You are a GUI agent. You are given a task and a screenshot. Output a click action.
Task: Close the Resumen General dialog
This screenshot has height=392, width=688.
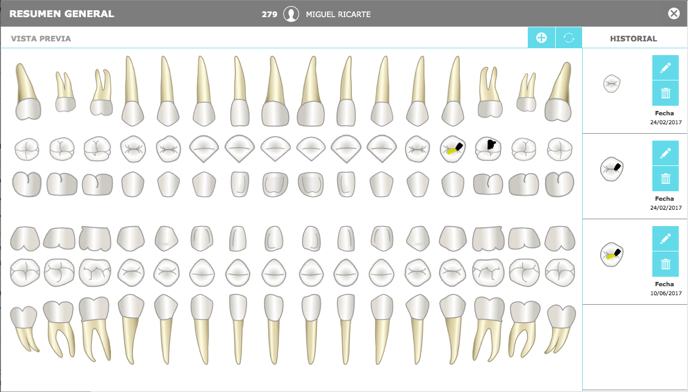tap(674, 14)
